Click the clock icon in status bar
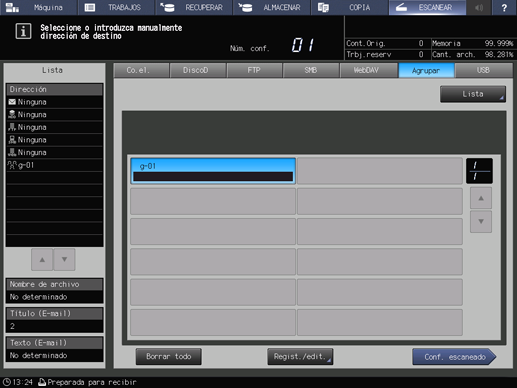Image resolution: width=517 pixels, height=388 pixels. (x=6, y=382)
